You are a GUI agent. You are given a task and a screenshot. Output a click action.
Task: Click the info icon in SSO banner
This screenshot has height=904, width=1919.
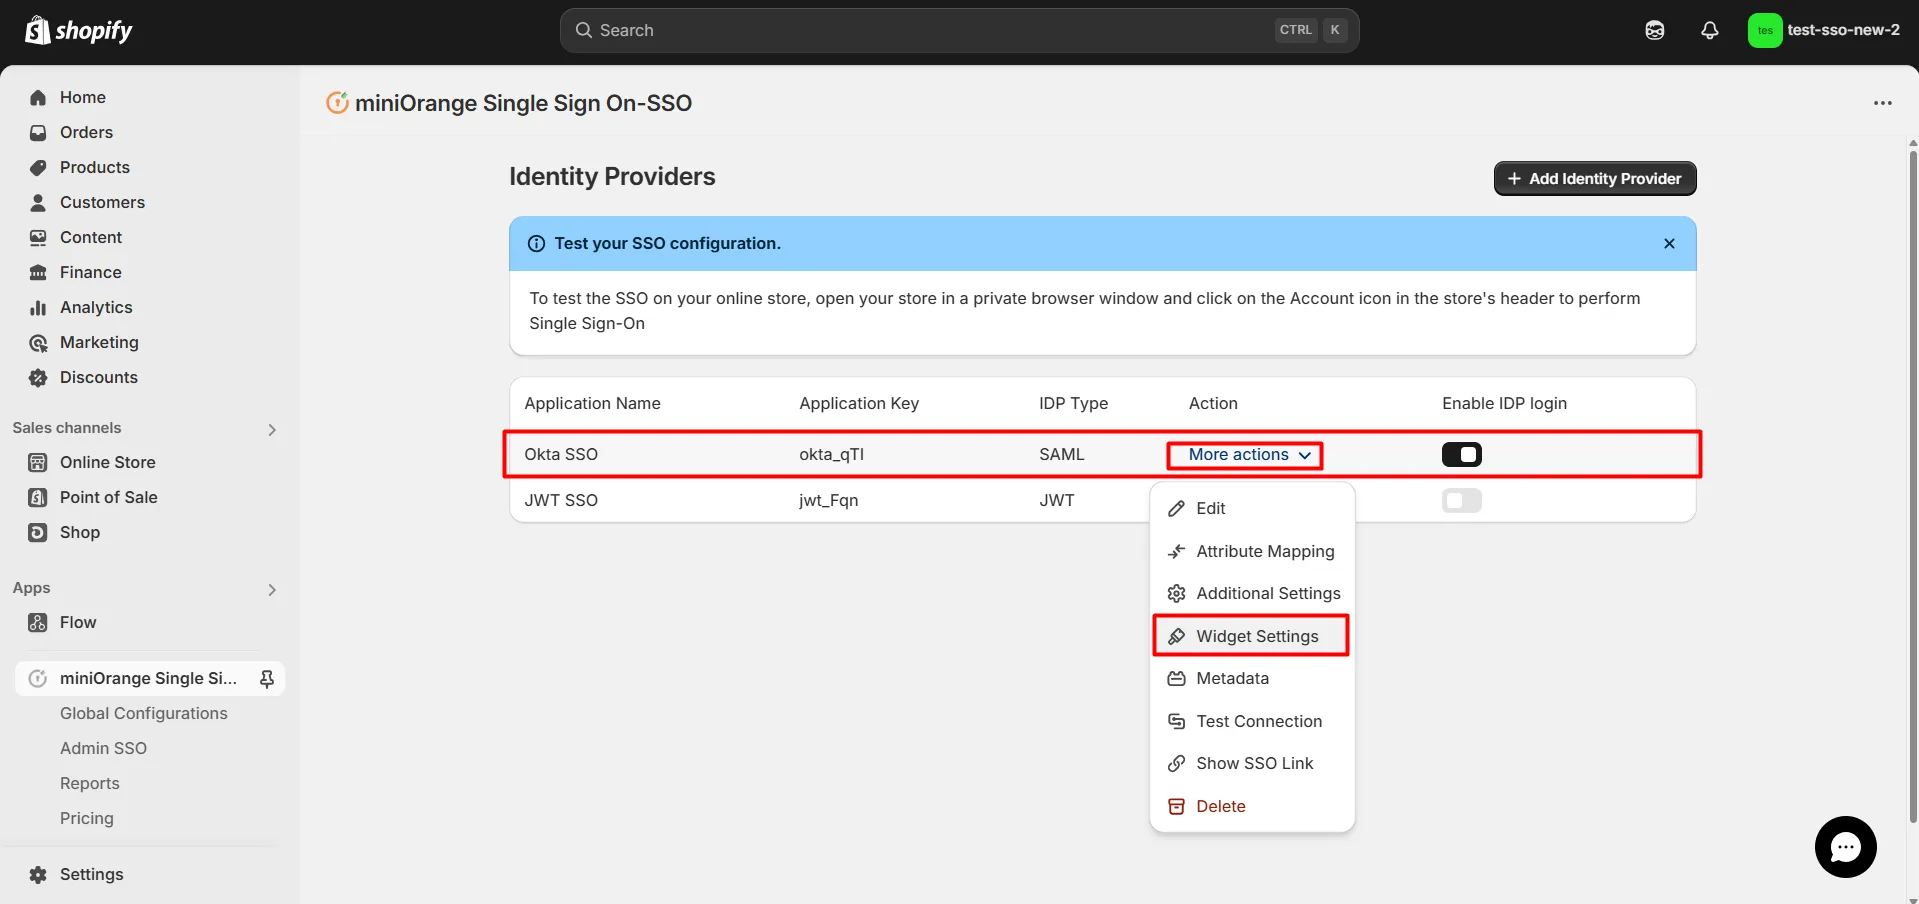tap(536, 243)
